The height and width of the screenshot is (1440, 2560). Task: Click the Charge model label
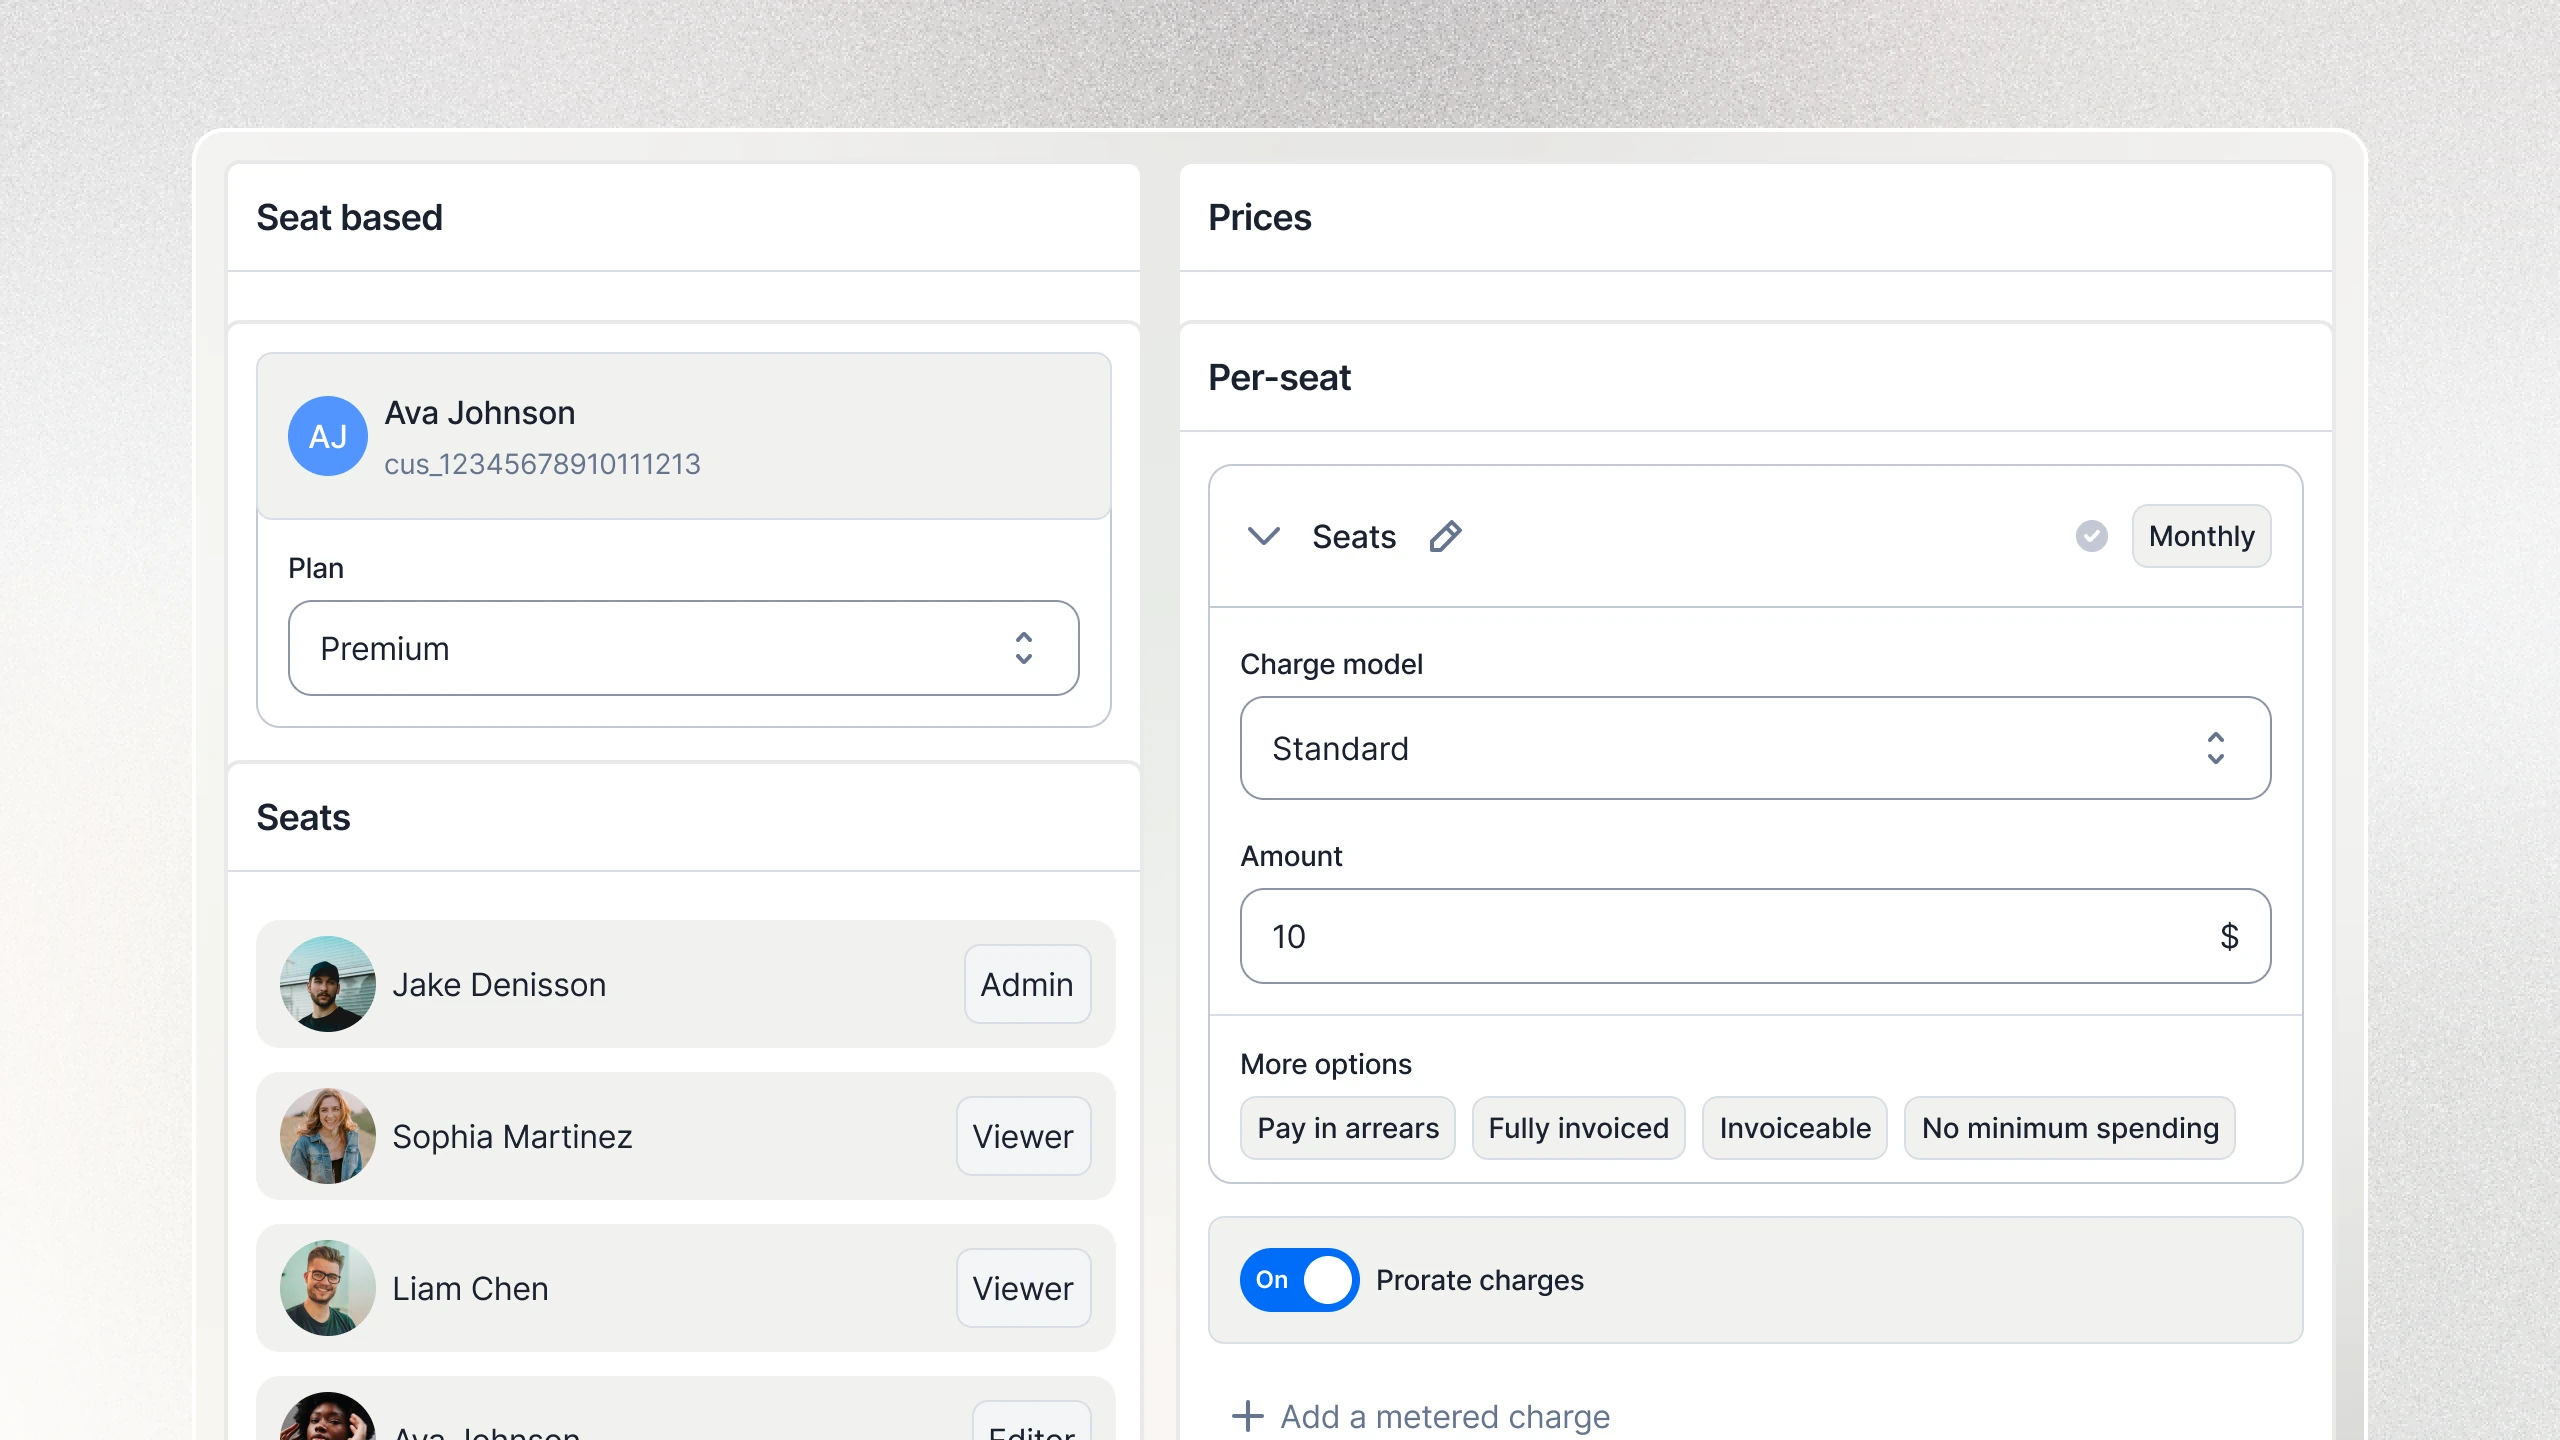point(1331,664)
